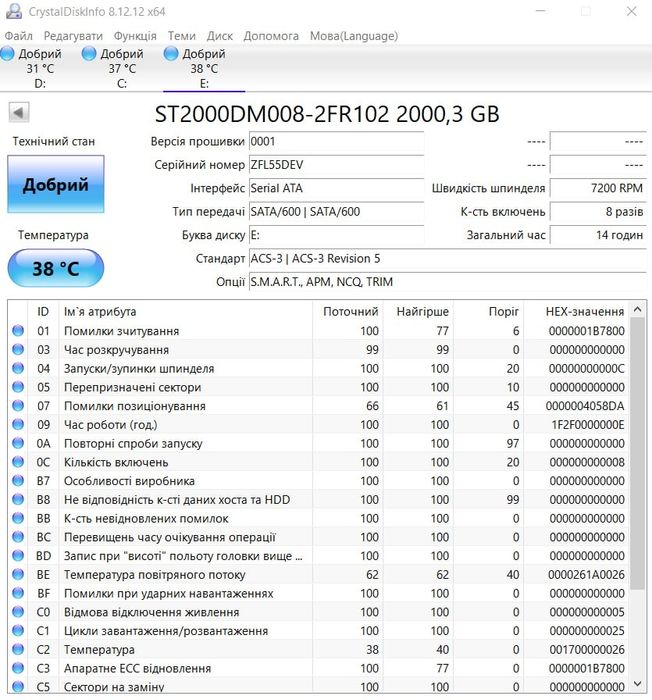Click the blue dot of attribute BC
This screenshot has height=700, width=652.
tap(18, 537)
